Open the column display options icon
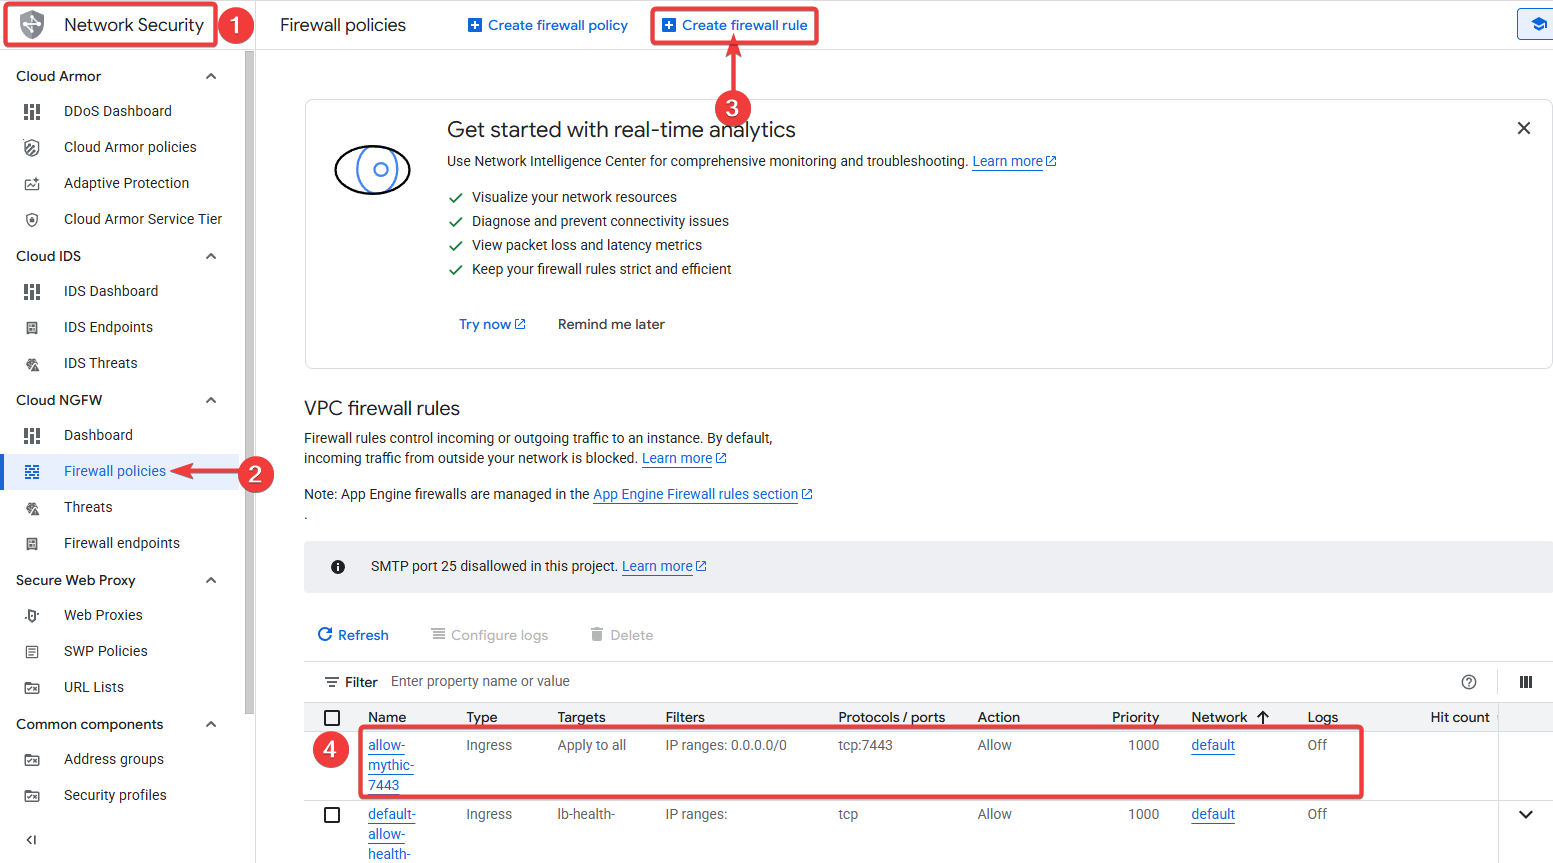This screenshot has width=1553, height=863. click(1526, 682)
